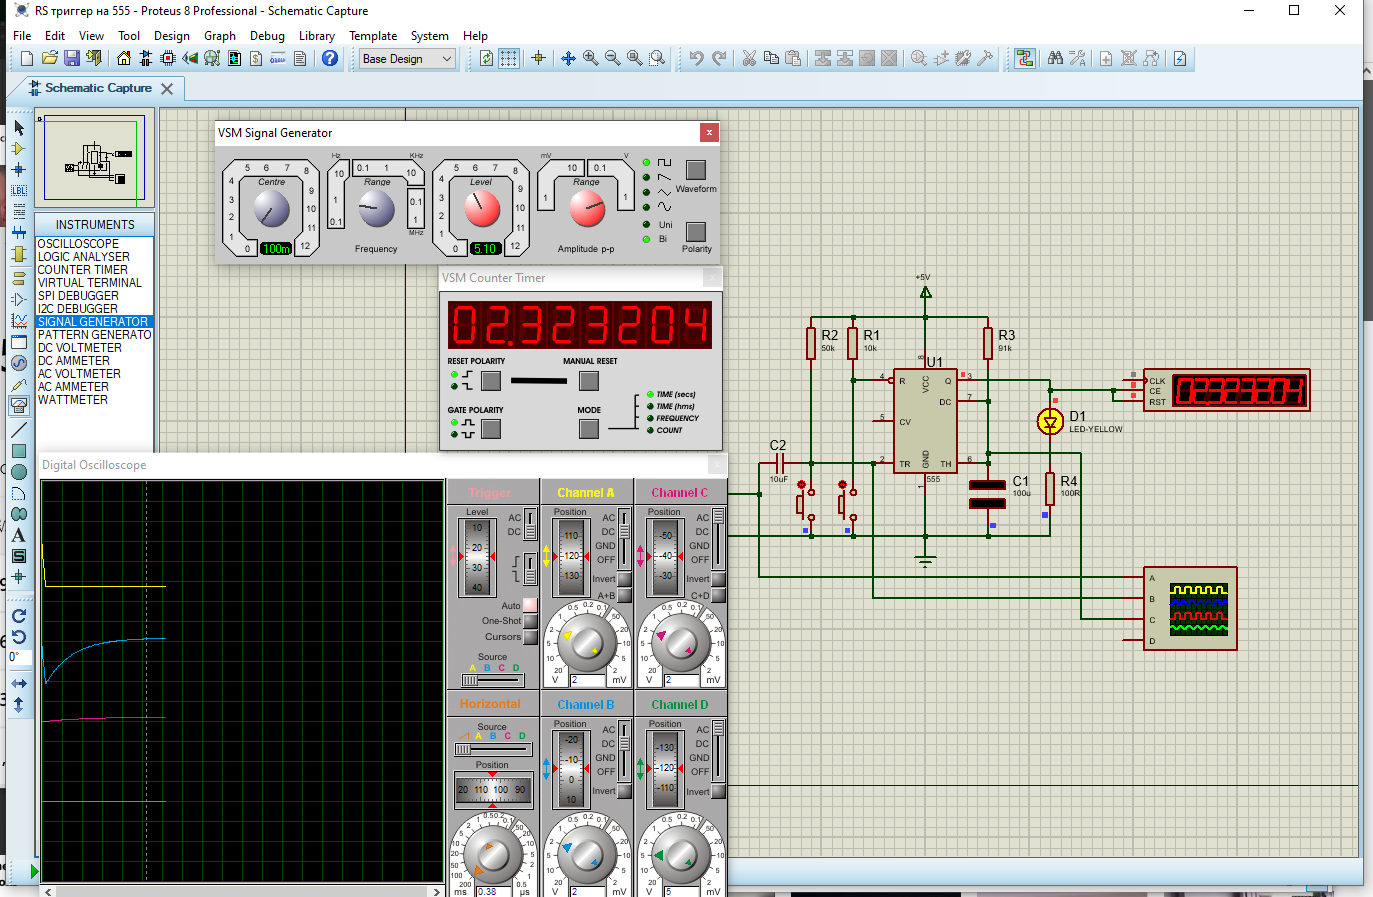This screenshot has width=1373, height=897.
Task: Click the New Design toolbar icon
Action: coord(27,59)
